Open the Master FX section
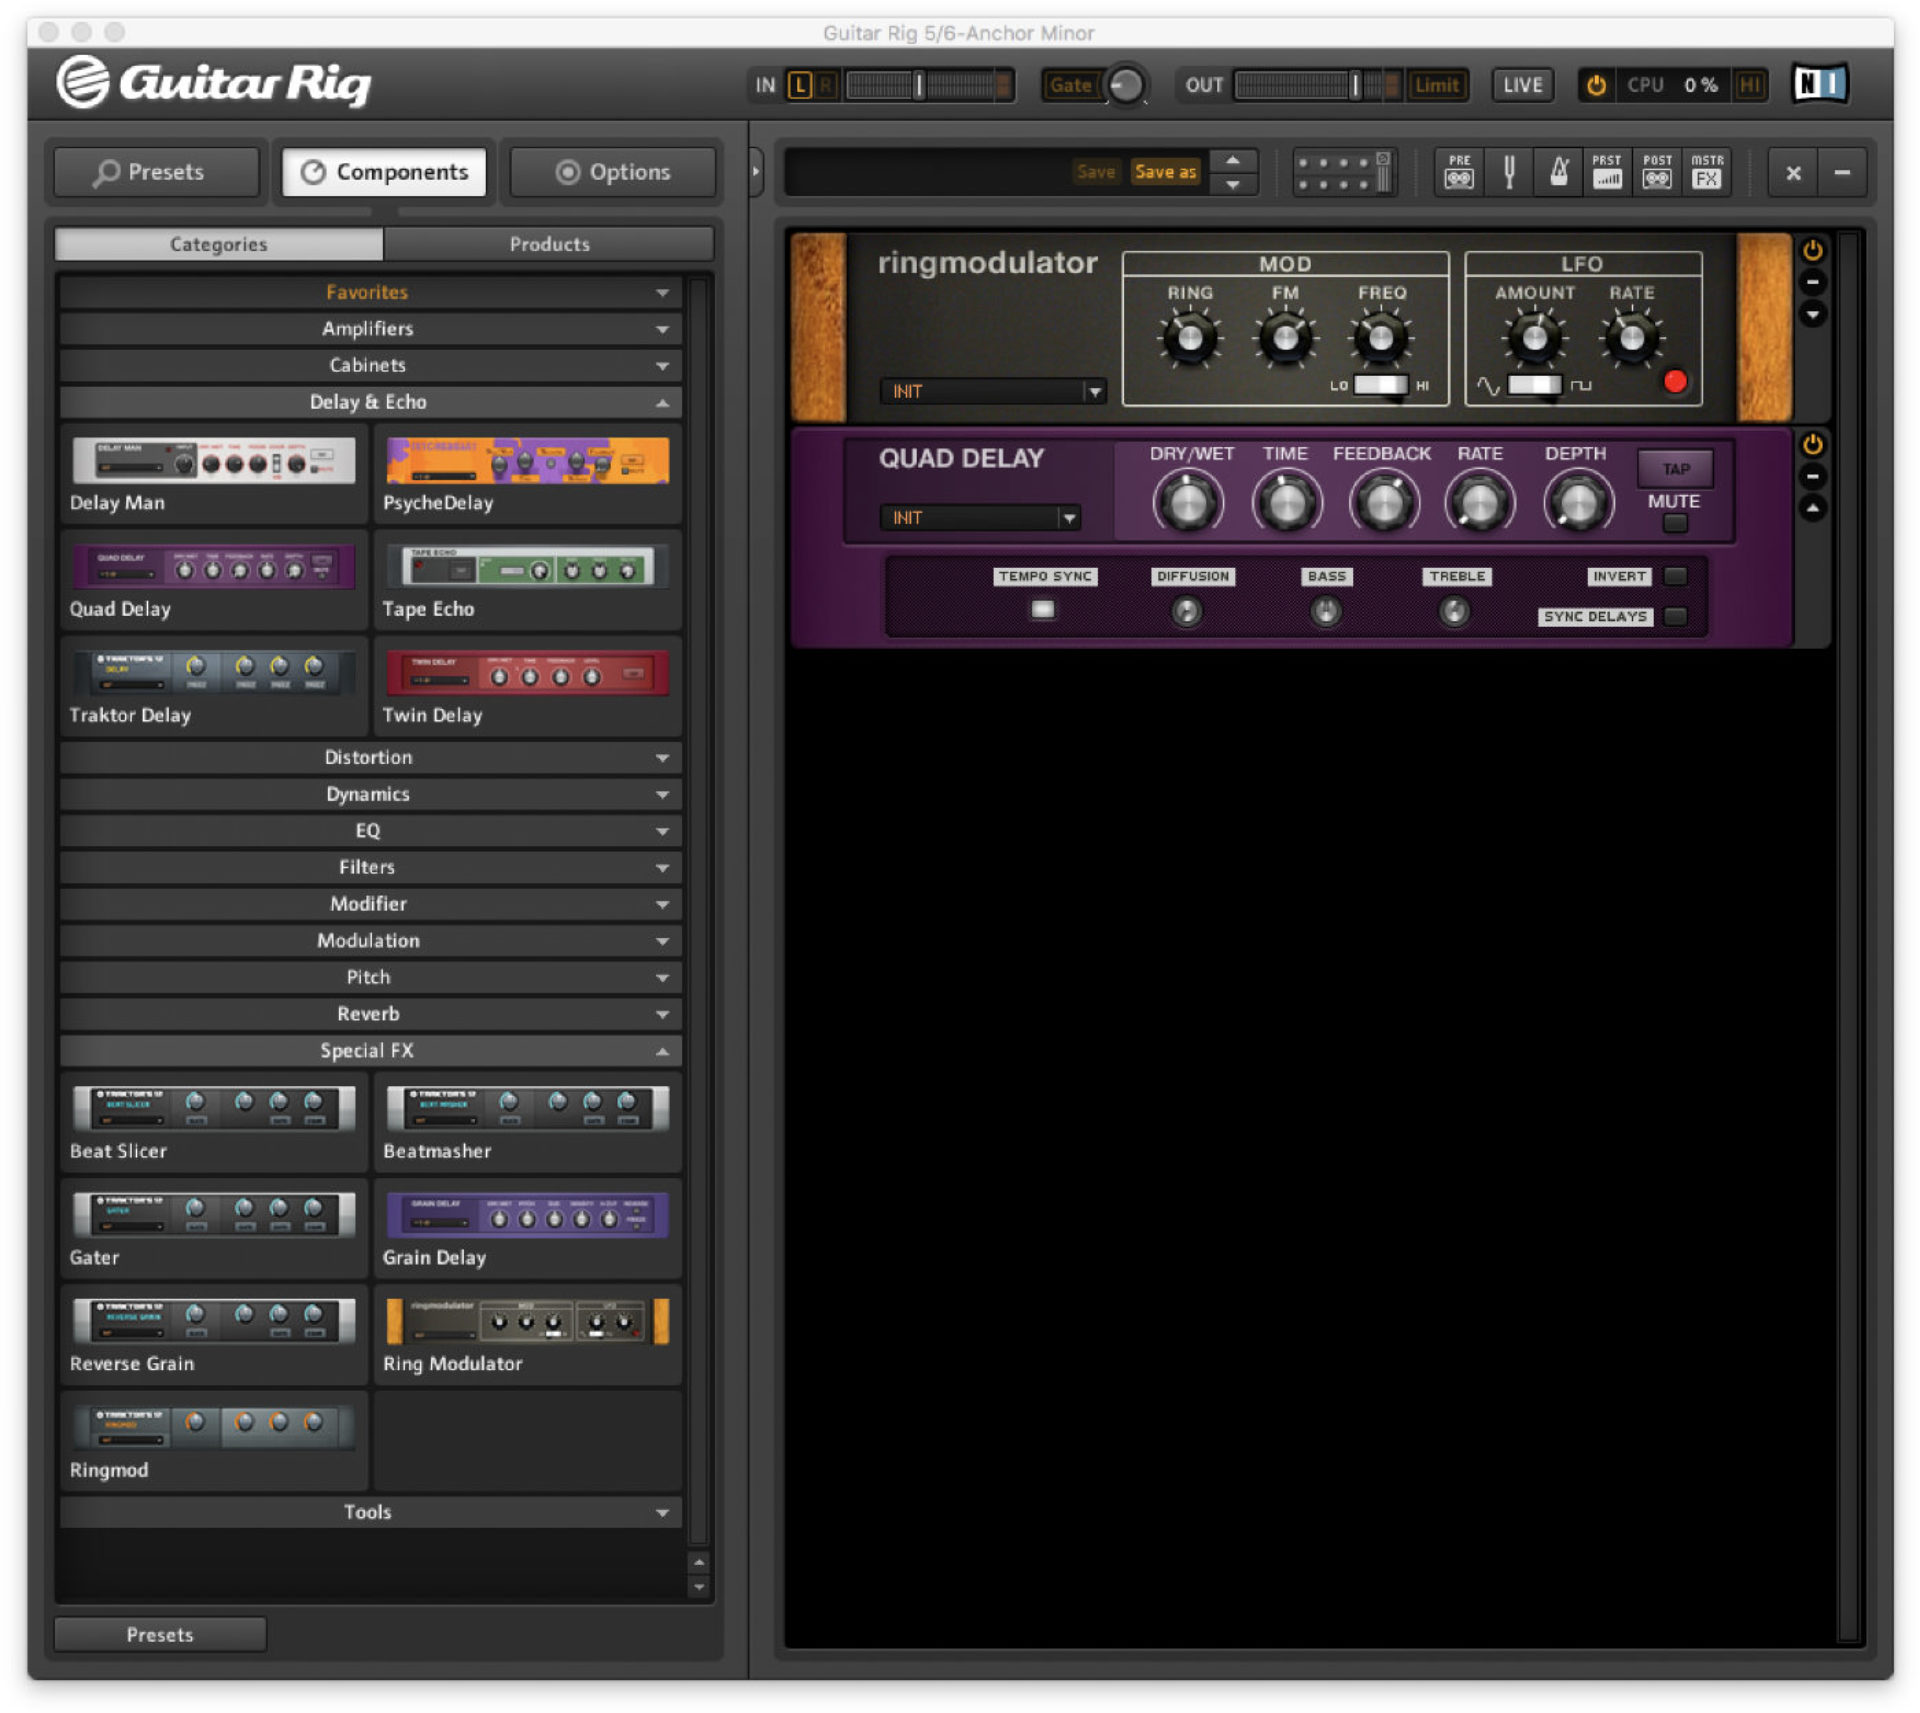The width and height of the screenshot is (1920, 1713). tap(1707, 172)
